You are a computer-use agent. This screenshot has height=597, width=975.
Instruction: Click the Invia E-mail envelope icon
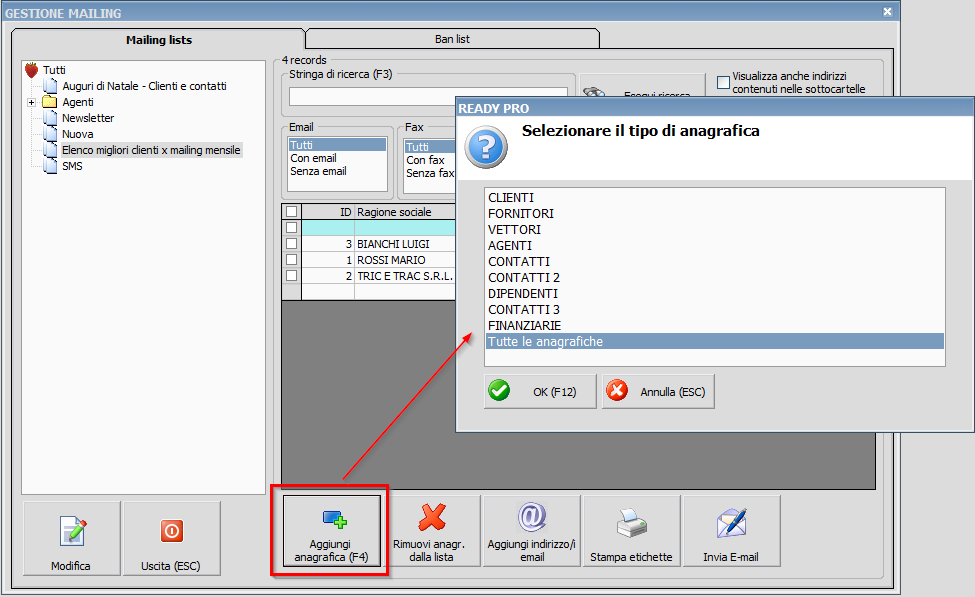click(x=731, y=523)
